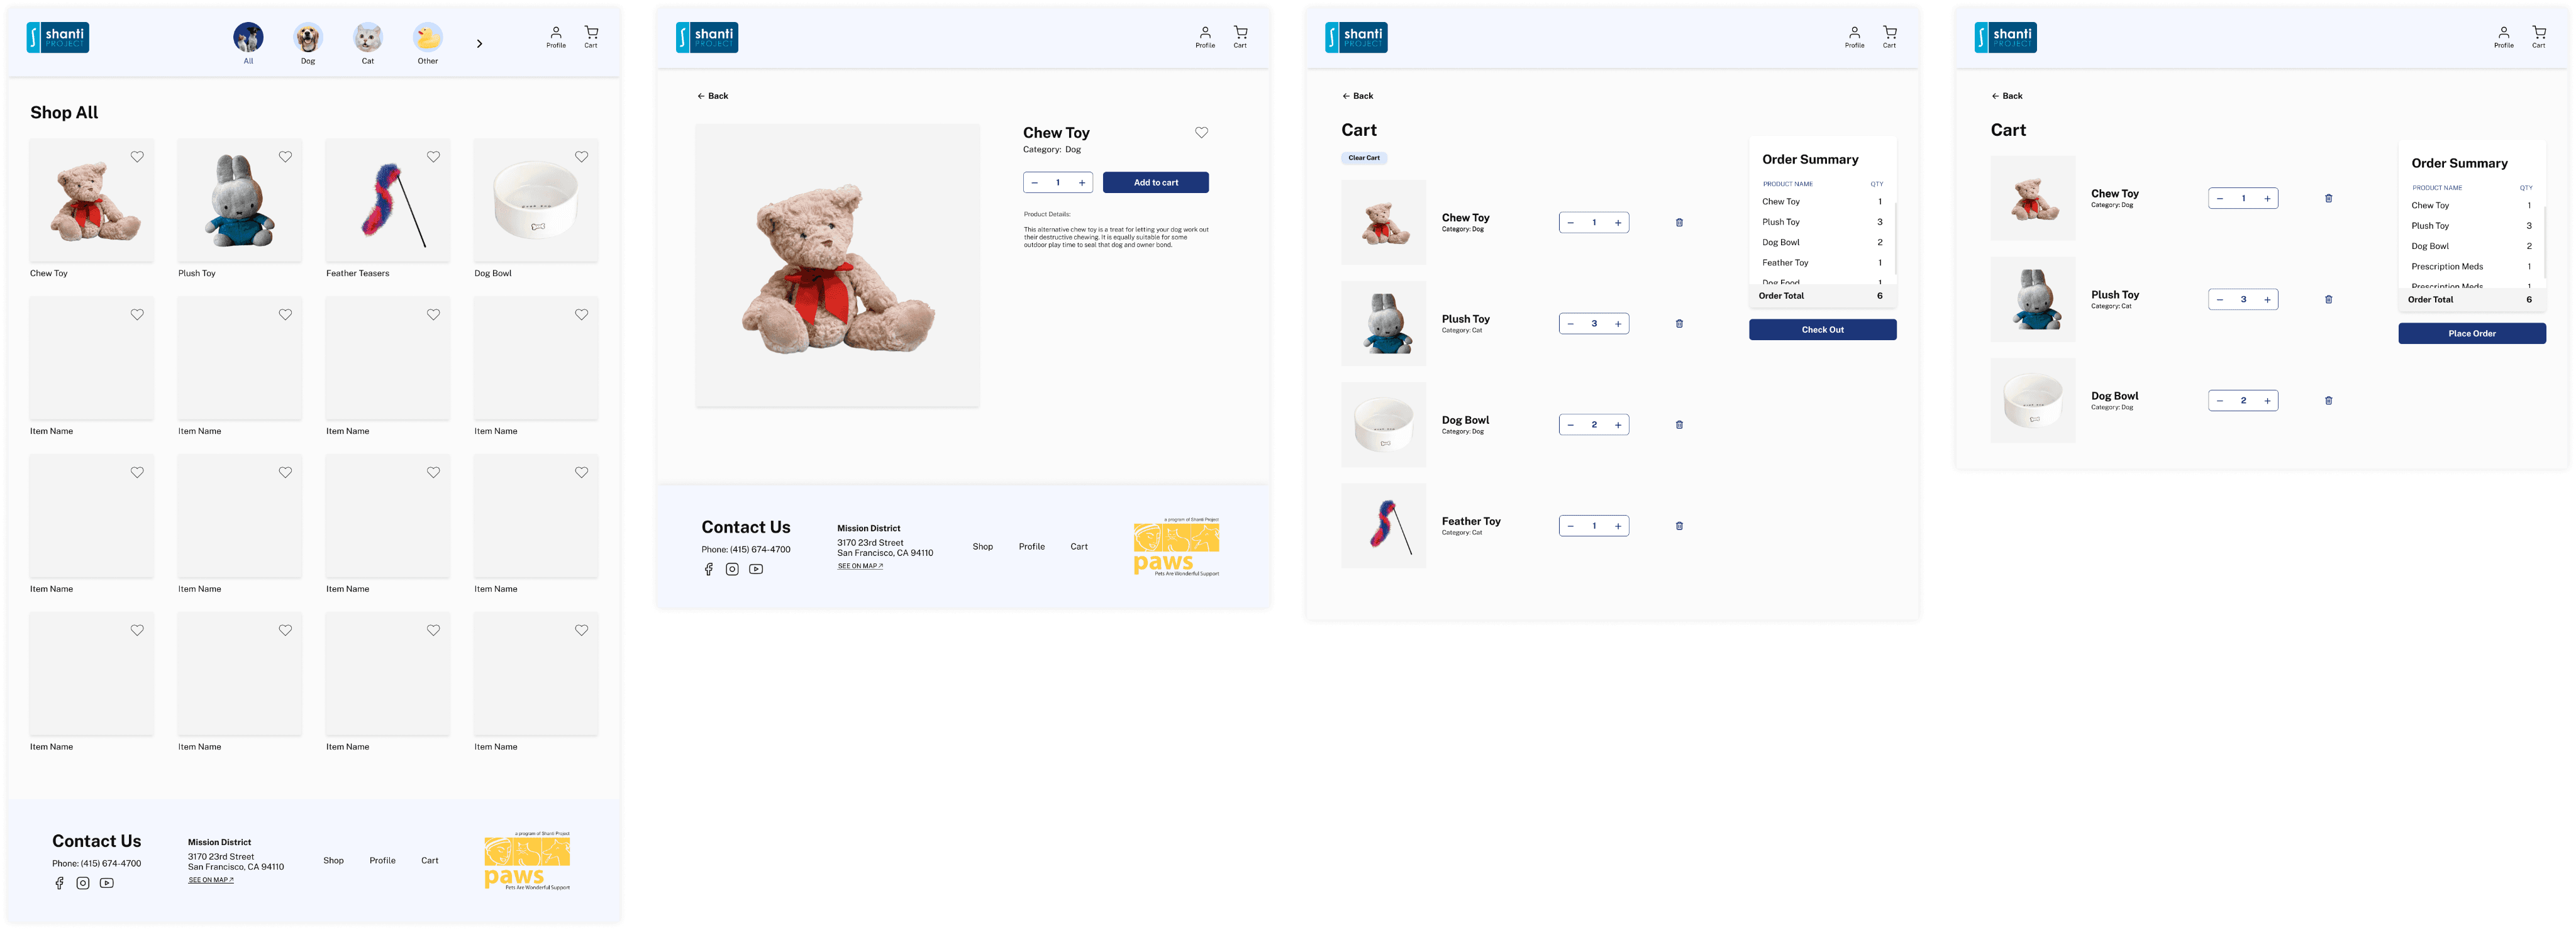This screenshot has height=930, width=2576.
Task: Click Clear Cart chip
Action: click(1363, 158)
